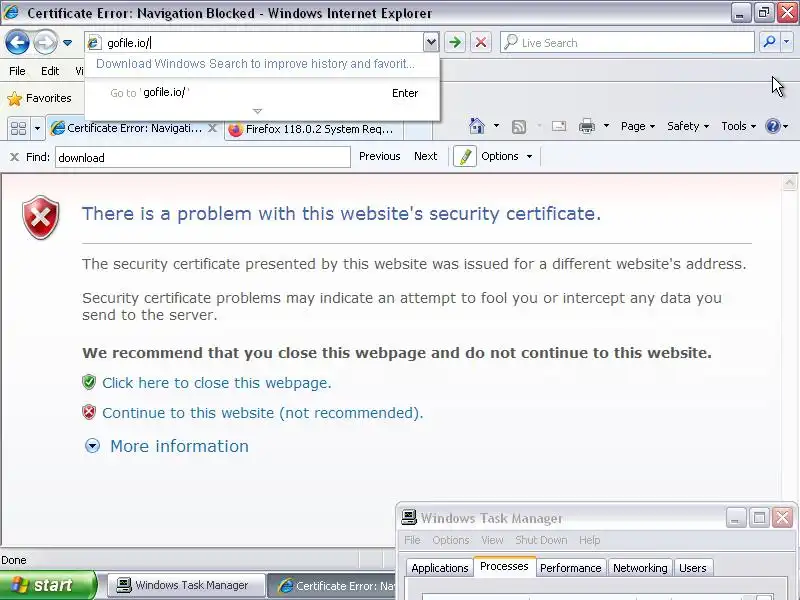
Task: Switch to the Certificate Error tab
Action: (x=134, y=129)
